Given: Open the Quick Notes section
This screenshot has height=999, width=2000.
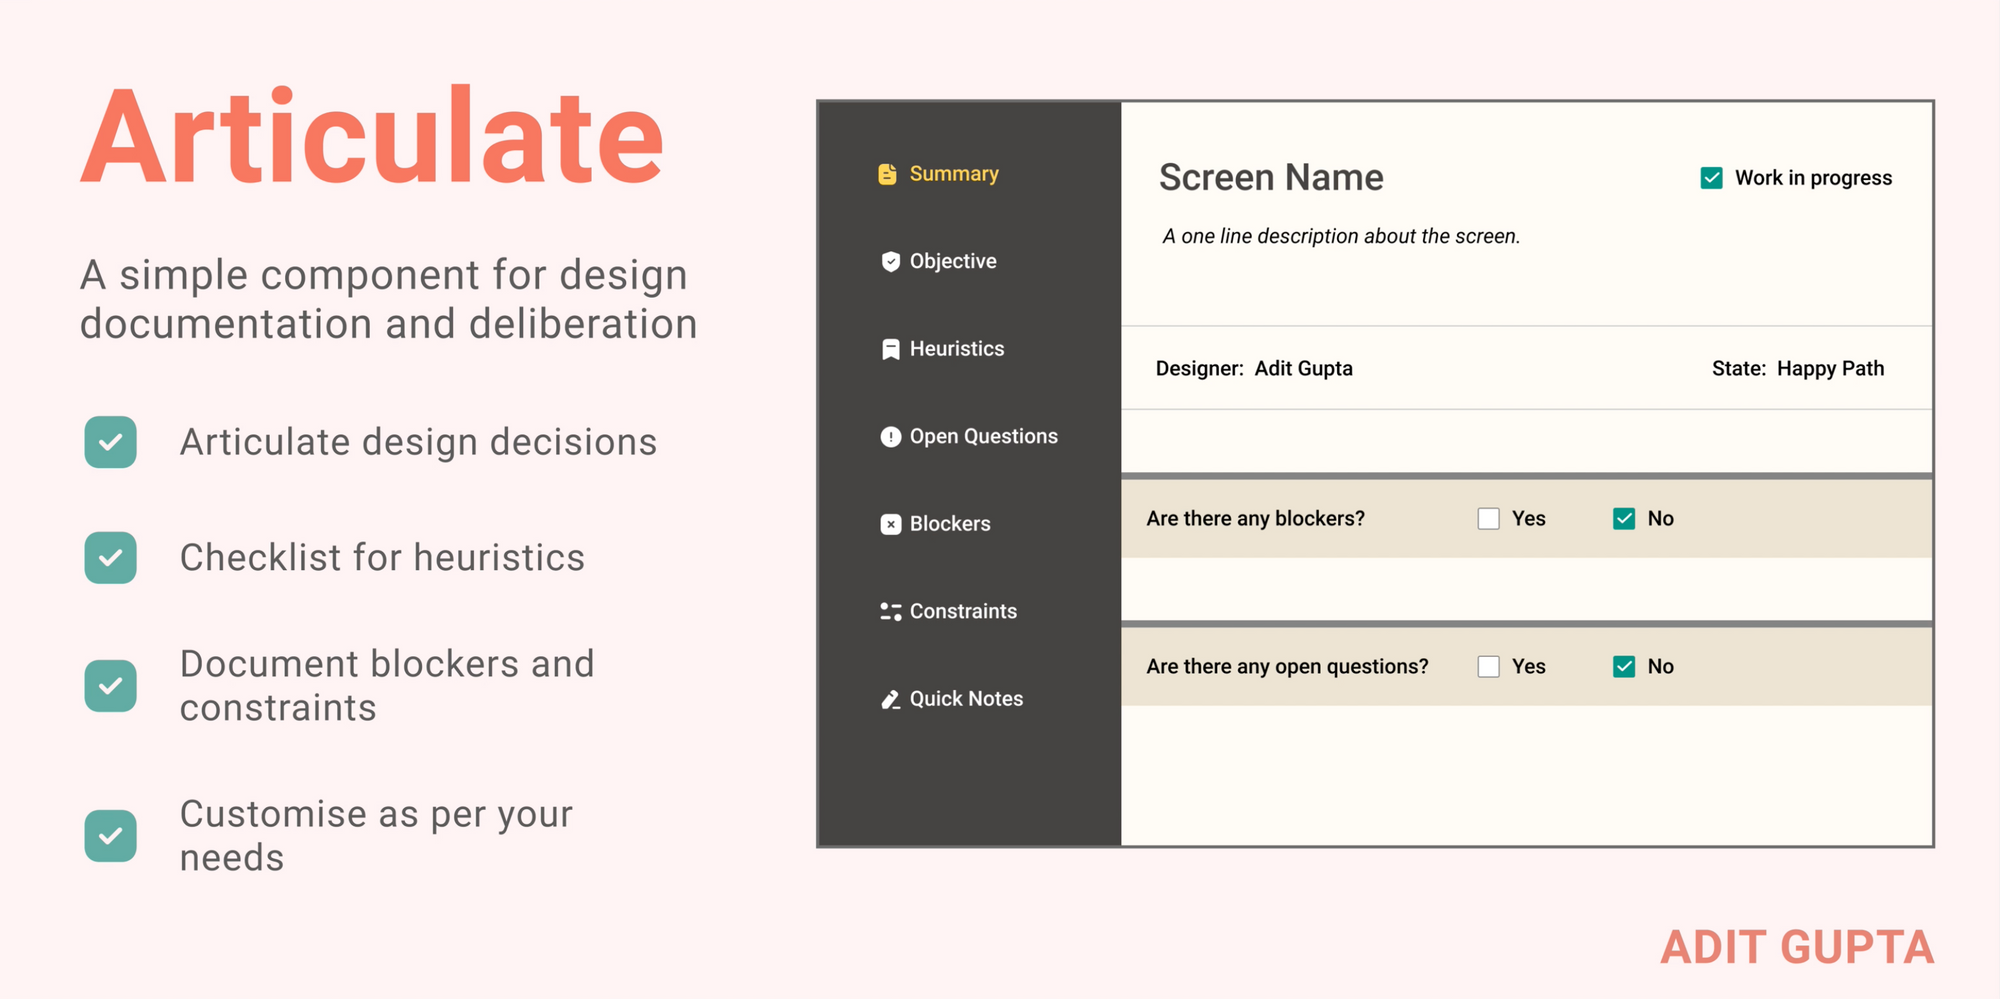Looking at the screenshot, I should [952, 699].
